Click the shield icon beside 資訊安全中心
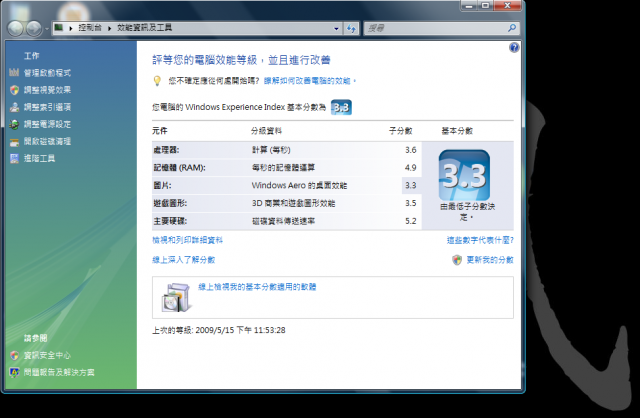Viewport: 640px width, 418px height. point(14,356)
